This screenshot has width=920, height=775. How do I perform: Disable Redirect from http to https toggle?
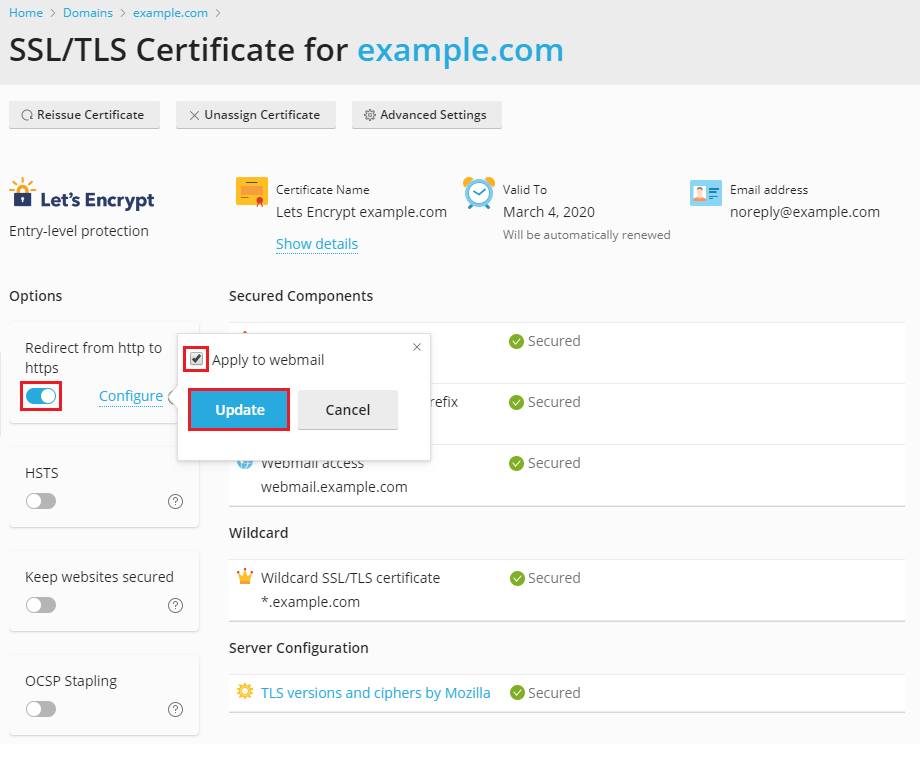(42, 396)
